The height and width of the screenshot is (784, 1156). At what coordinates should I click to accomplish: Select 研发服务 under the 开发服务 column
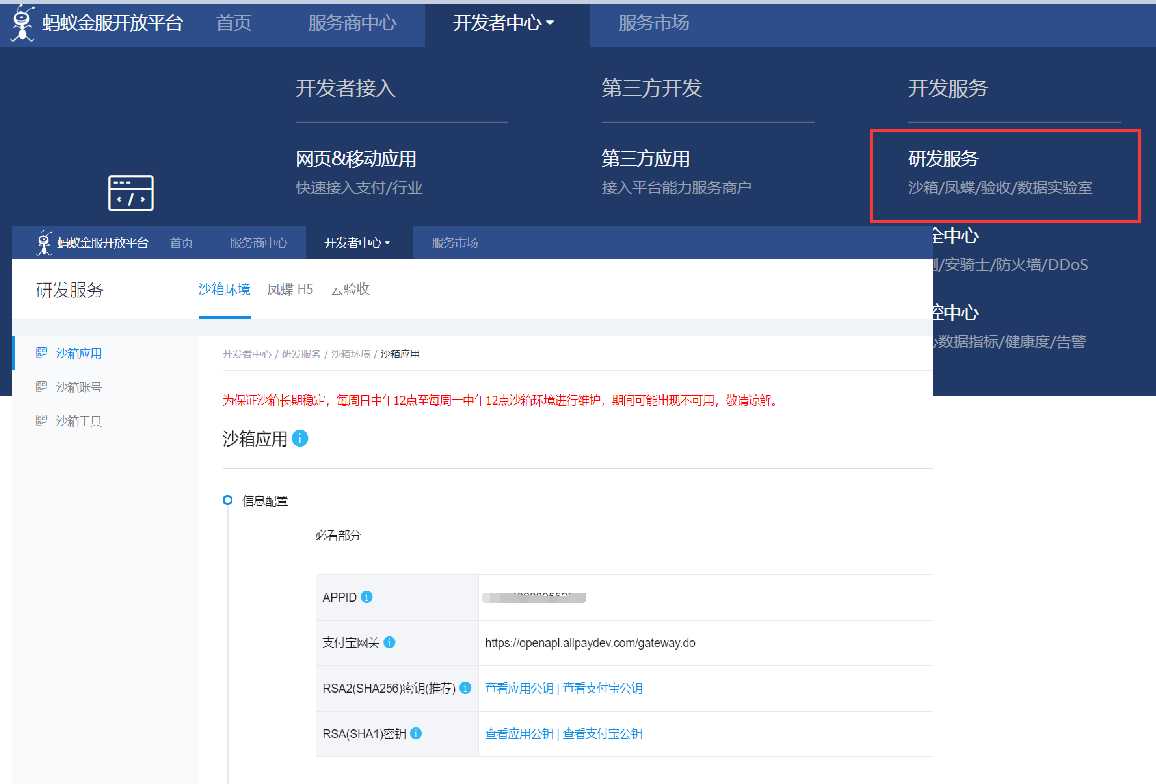[x=943, y=159]
